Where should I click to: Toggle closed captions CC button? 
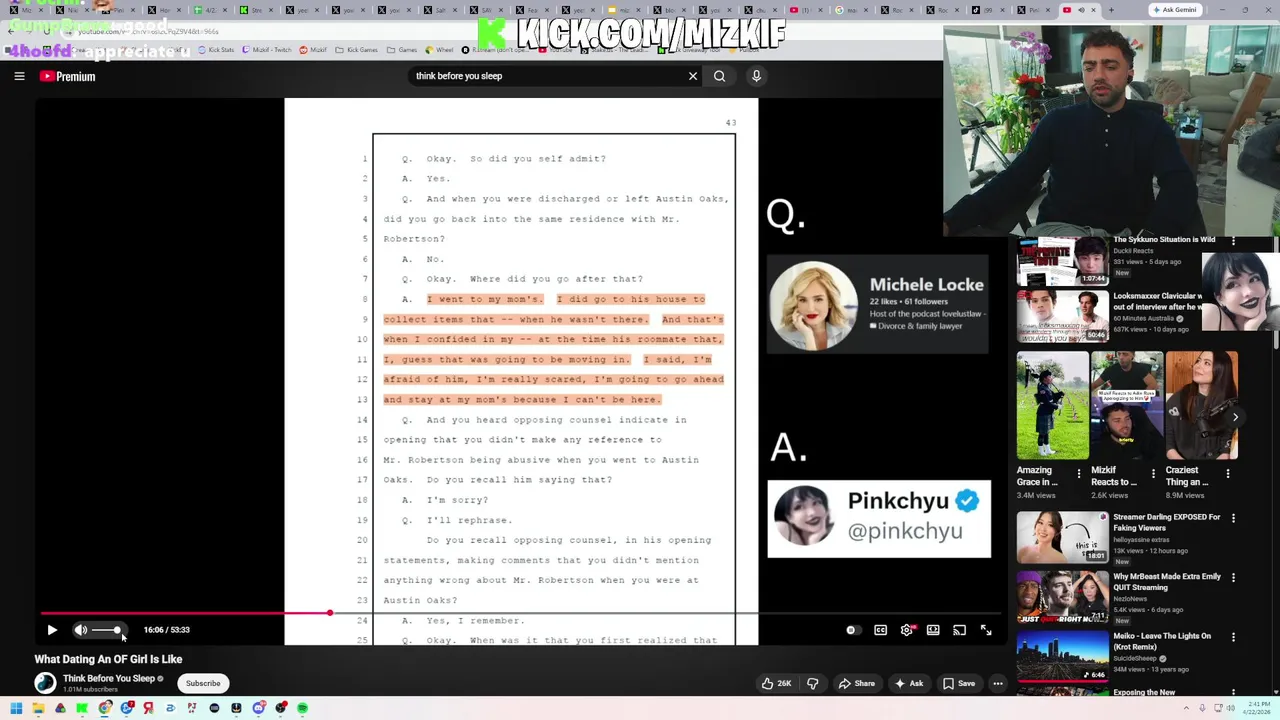(x=880, y=630)
